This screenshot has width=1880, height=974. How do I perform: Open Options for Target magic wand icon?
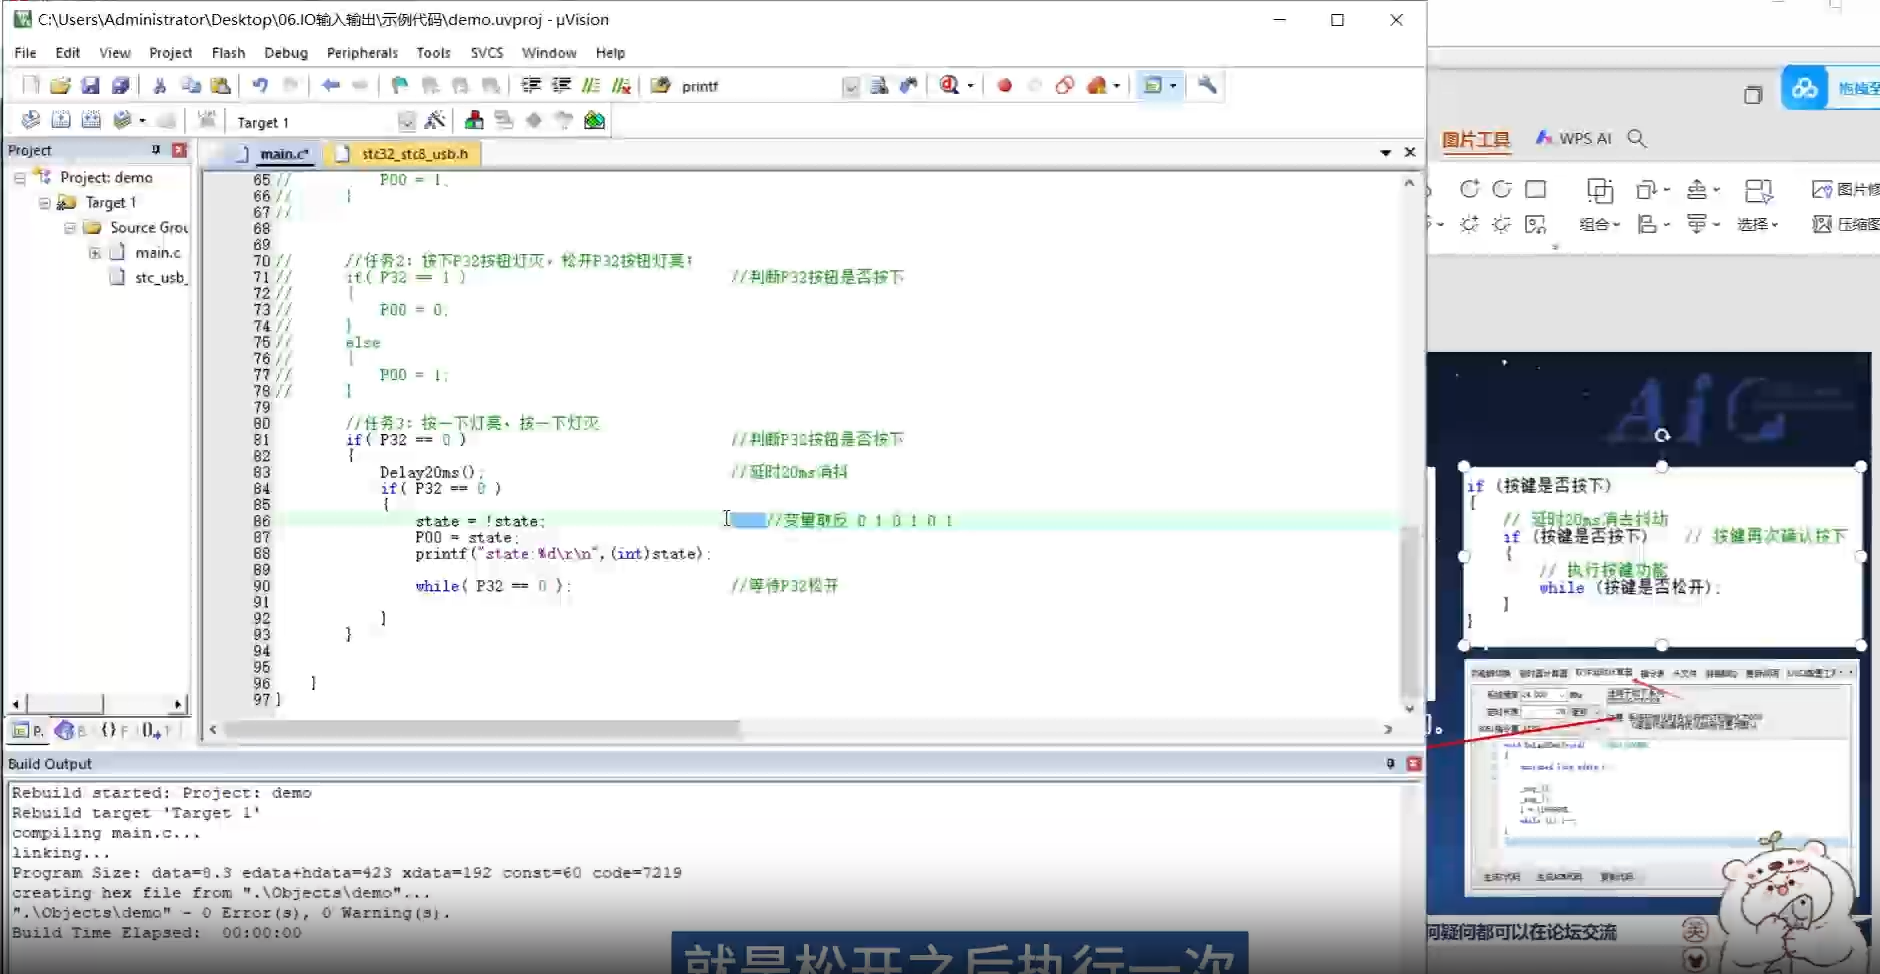435,121
